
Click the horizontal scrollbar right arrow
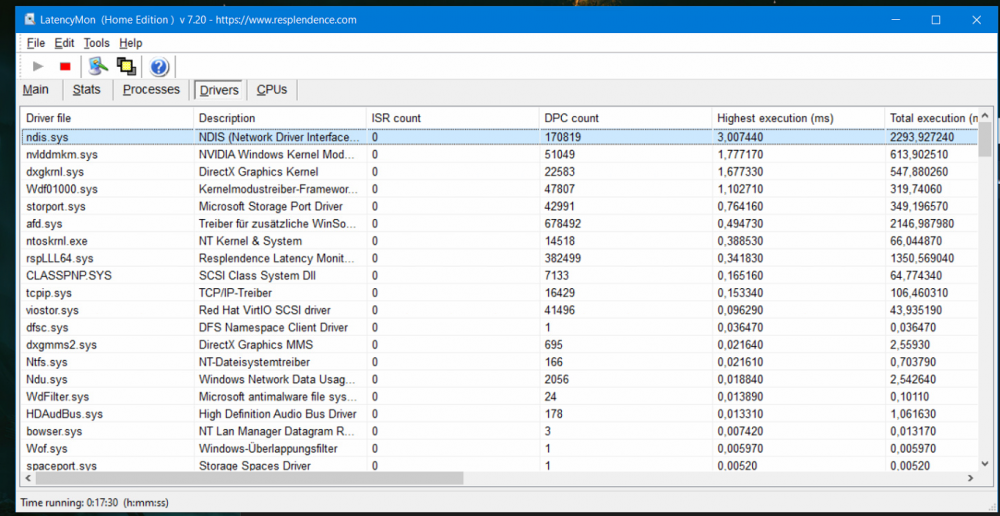(x=971, y=478)
